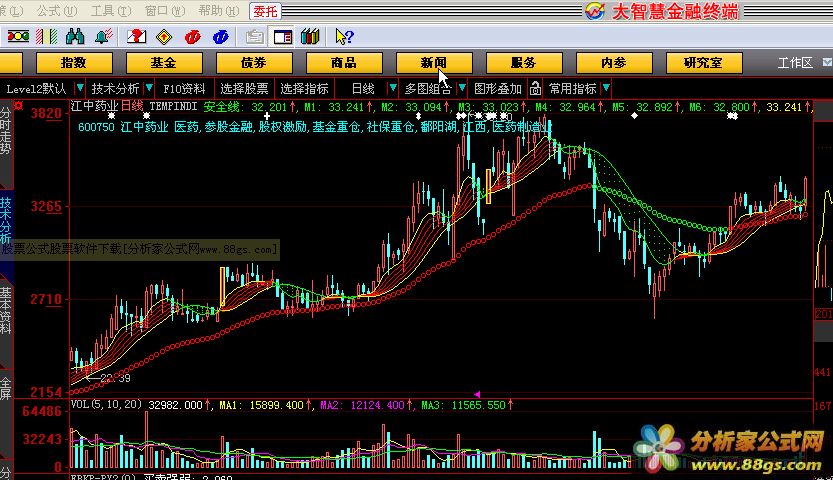Click the 江中药业 stock name in chart header

click(95, 106)
